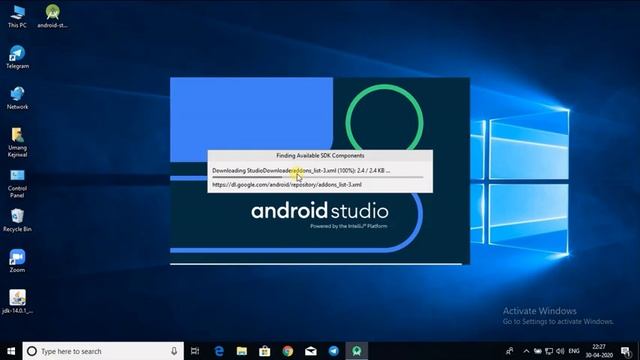The image size is (640, 360).
Task: Click the Type here to search box
Action: [x=103, y=351]
